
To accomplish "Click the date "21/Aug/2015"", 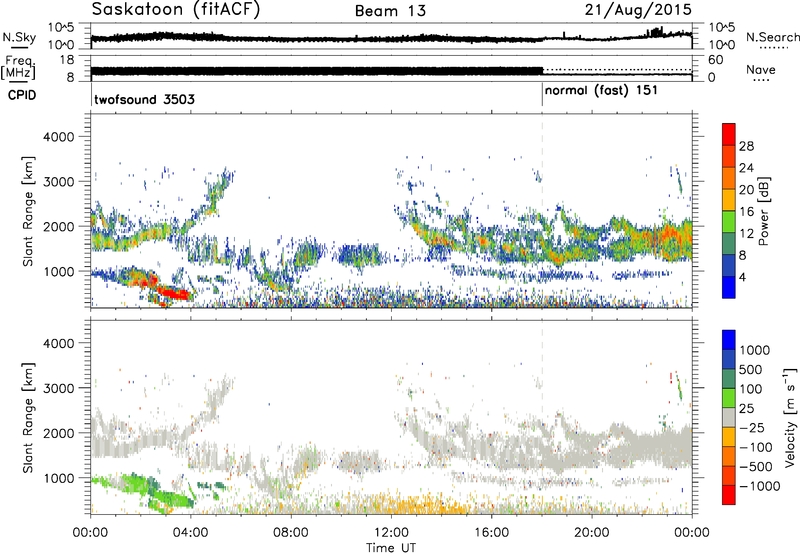I will pos(638,10).
